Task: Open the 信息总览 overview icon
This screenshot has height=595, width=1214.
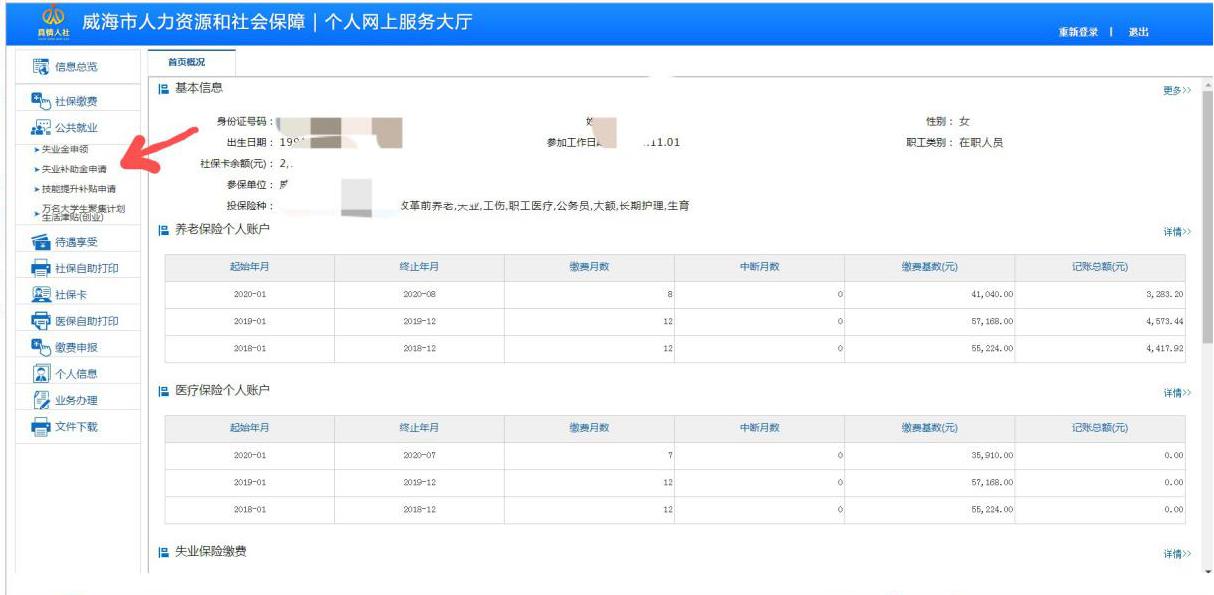Action: click(41, 67)
